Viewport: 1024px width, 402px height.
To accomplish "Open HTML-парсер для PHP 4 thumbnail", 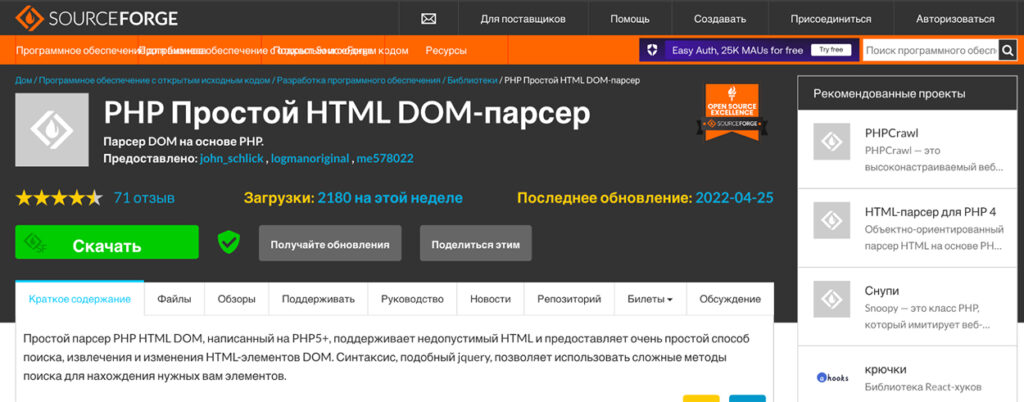I will (831, 220).
